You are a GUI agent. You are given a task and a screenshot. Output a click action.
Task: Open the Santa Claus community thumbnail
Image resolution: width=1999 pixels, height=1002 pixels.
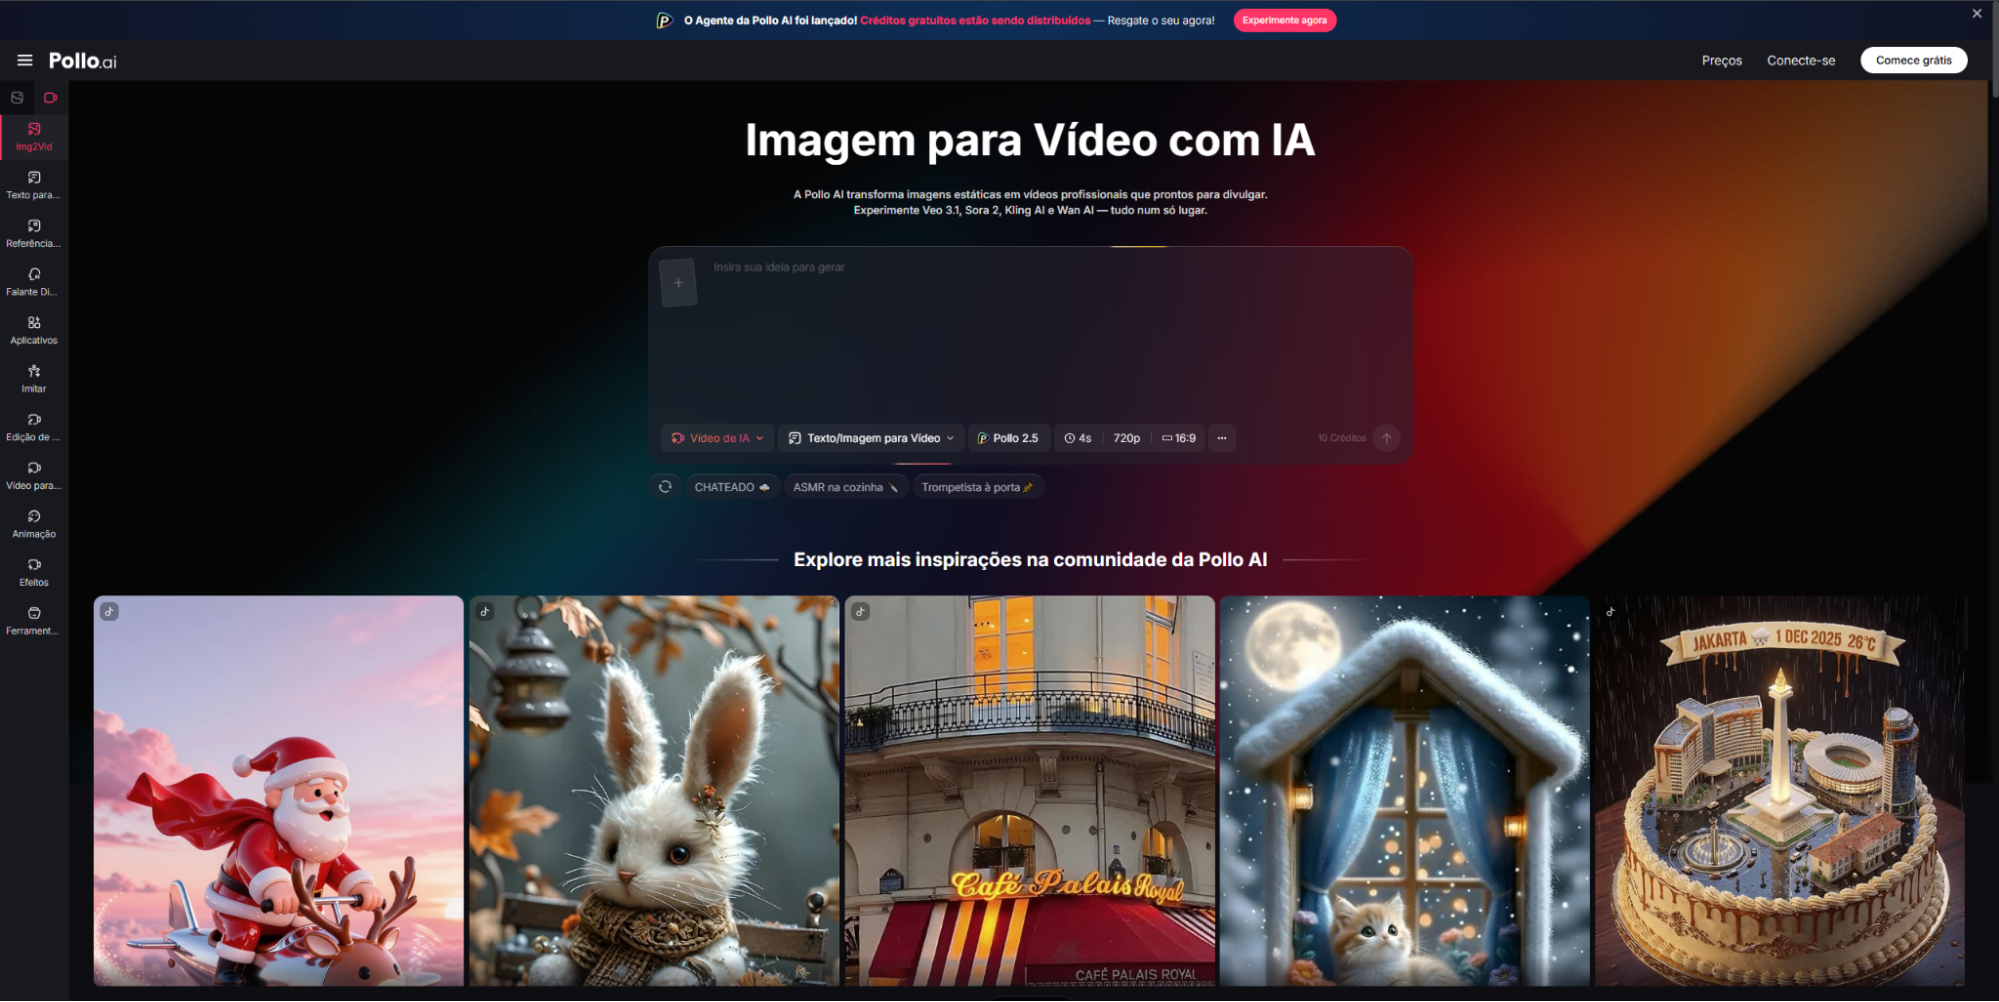279,790
